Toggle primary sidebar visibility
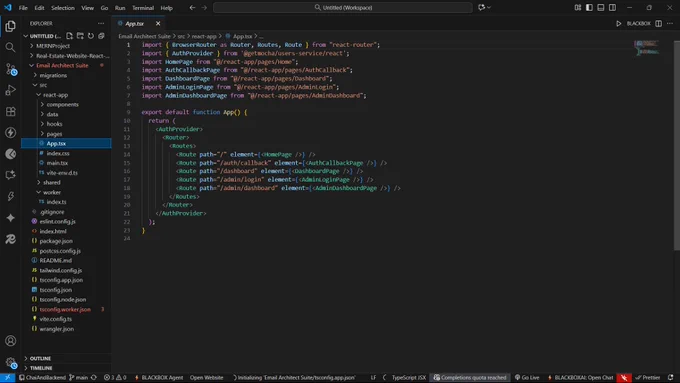 pos(589,7)
